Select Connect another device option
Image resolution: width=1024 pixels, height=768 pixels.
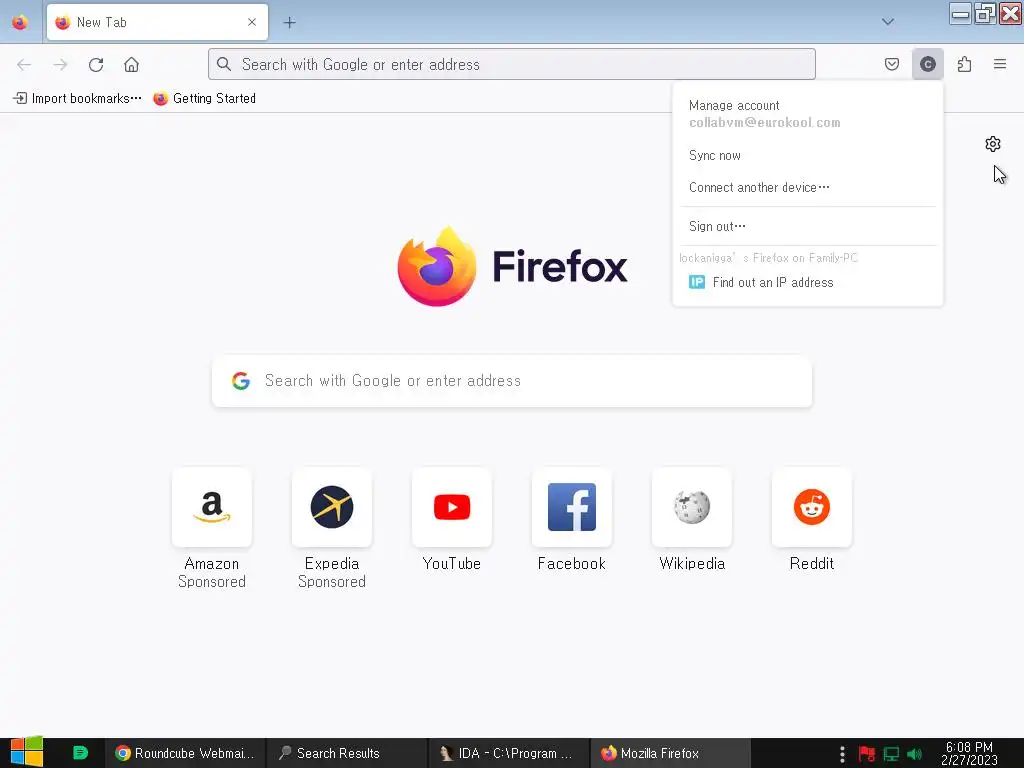(x=807, y=187)
